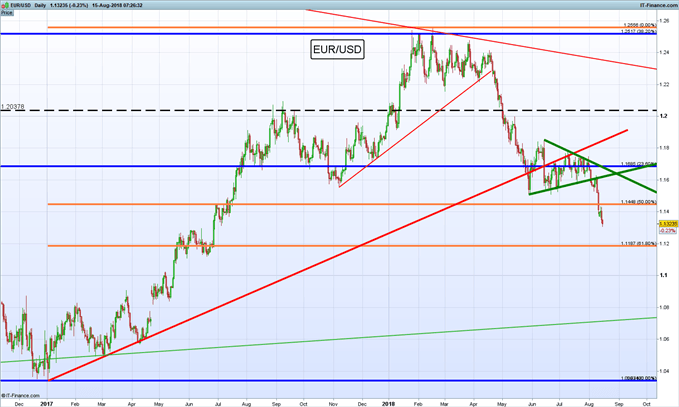Click the bold 1.2 price axis label
The image size is (679, 407).
point(663,116)
